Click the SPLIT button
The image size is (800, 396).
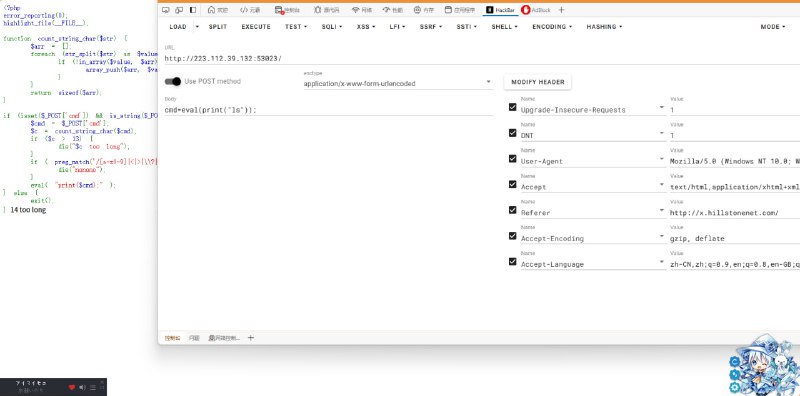[218, 27]
